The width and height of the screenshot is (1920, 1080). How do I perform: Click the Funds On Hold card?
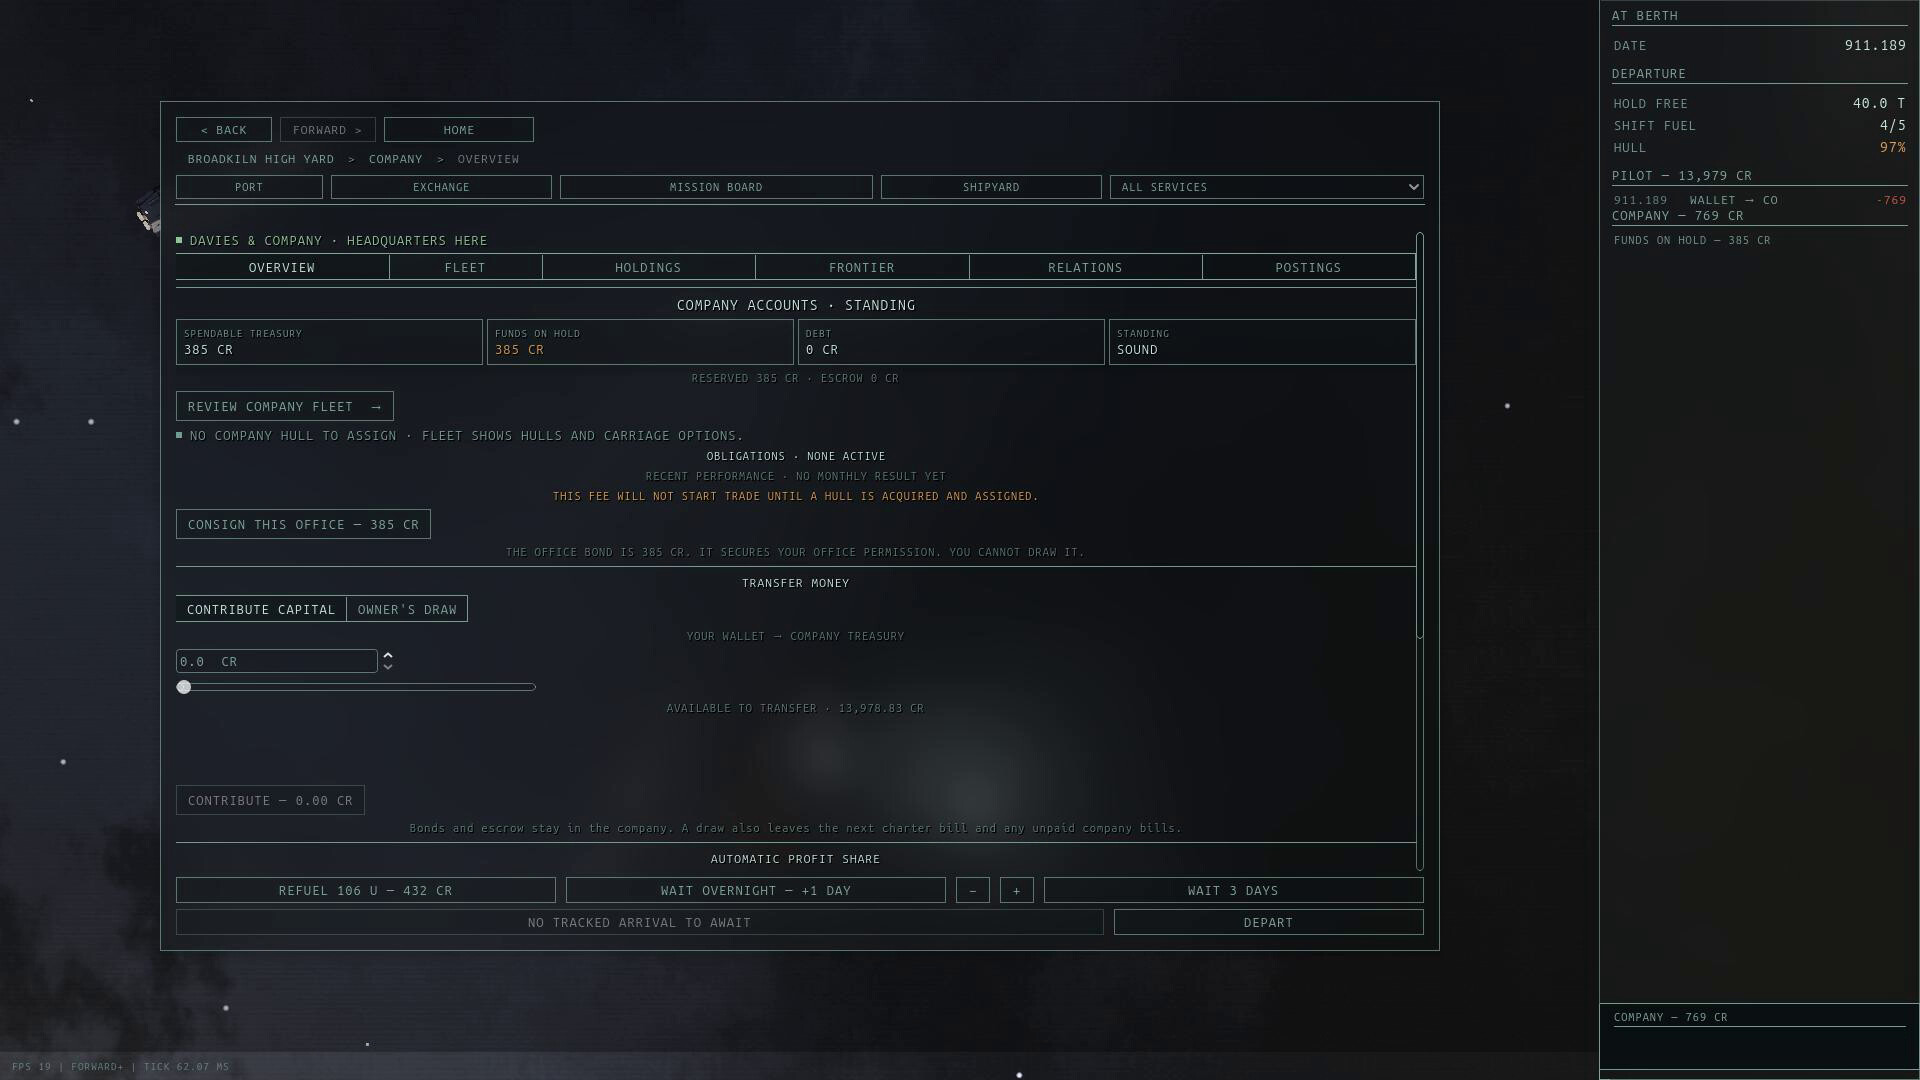[640, 342]
